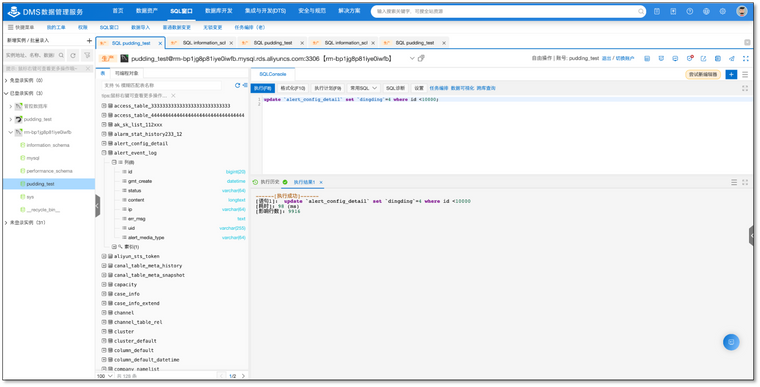Collapse the 已登录实例 group
Screen dimensions: 760x387
point(6,93)
